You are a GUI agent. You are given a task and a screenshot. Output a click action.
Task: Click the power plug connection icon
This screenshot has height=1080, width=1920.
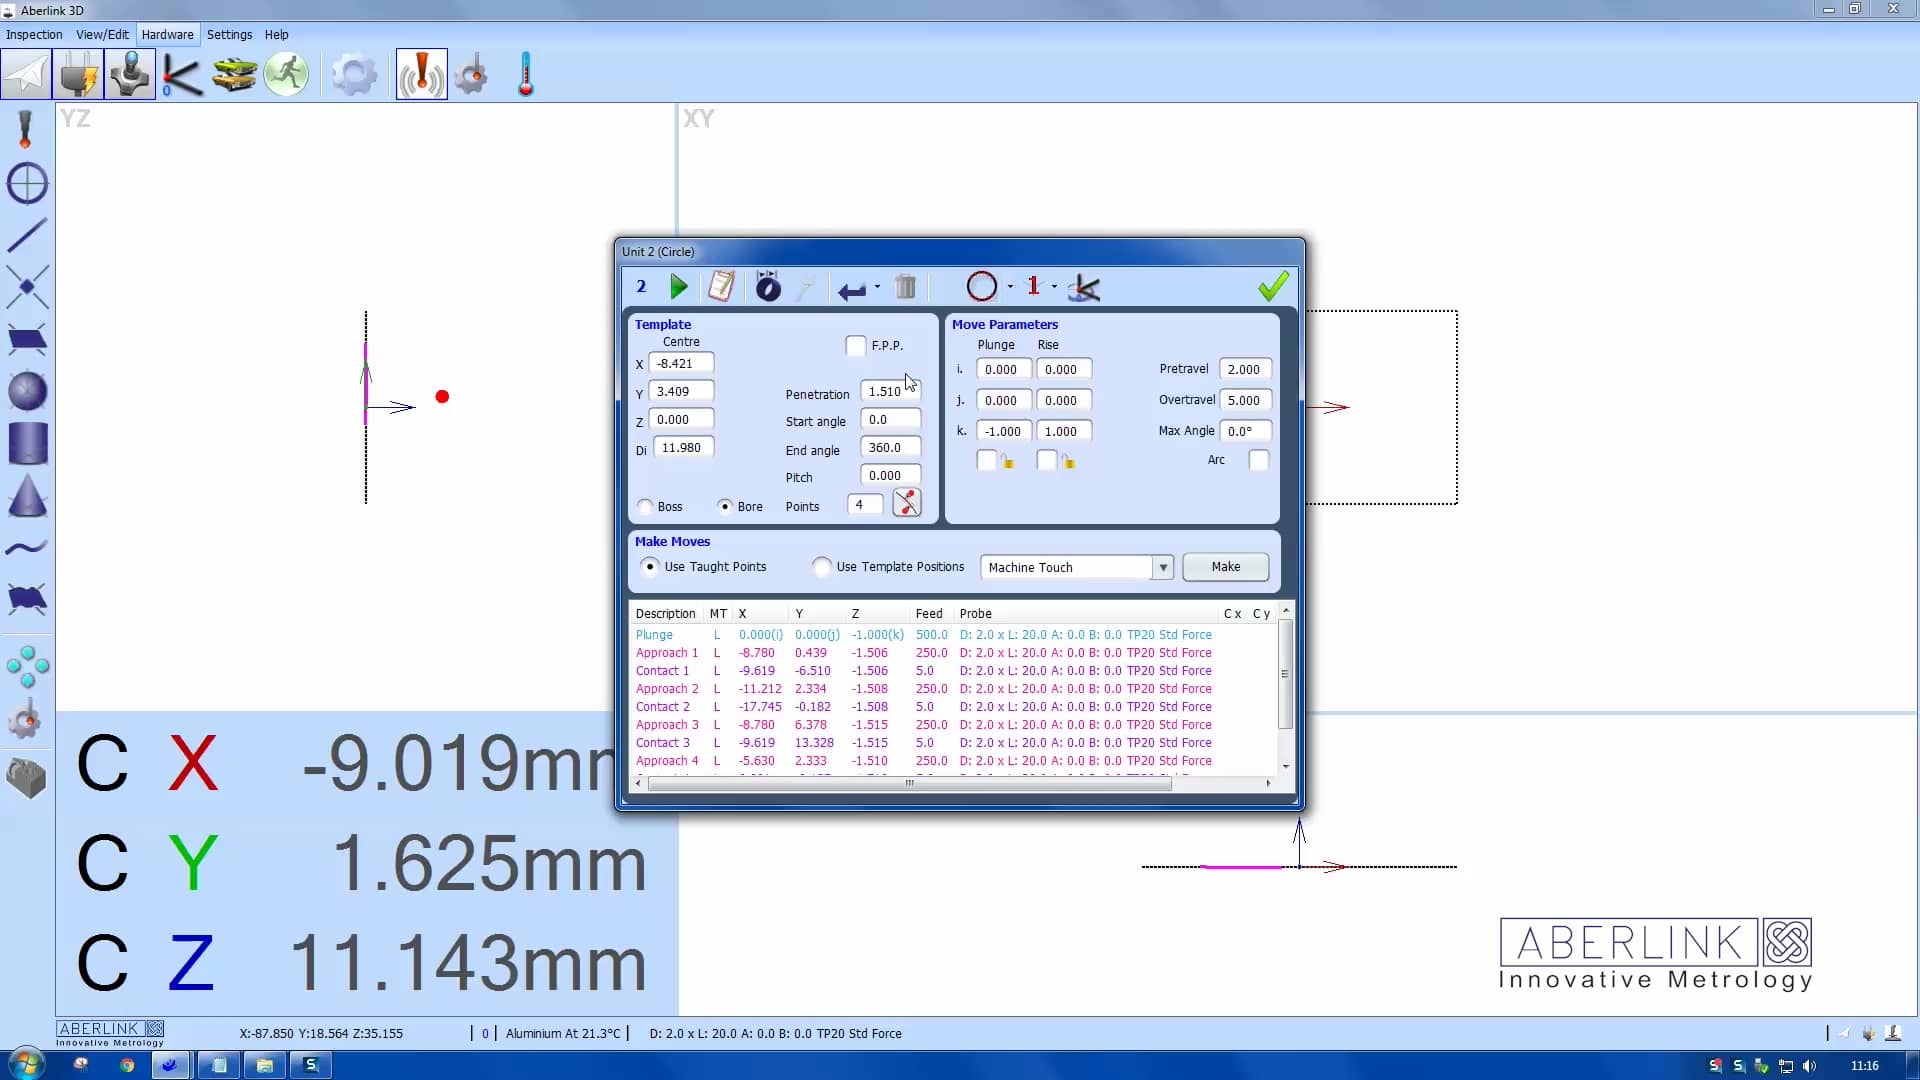pos(78,74)
